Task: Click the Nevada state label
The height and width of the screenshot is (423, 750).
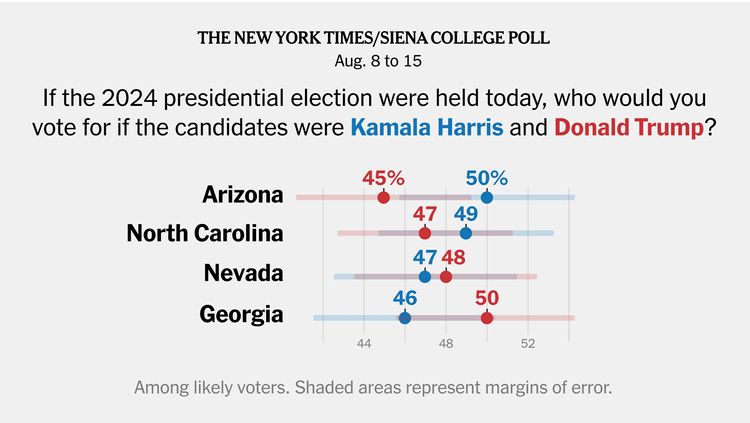Action: [x=243, y=273]
